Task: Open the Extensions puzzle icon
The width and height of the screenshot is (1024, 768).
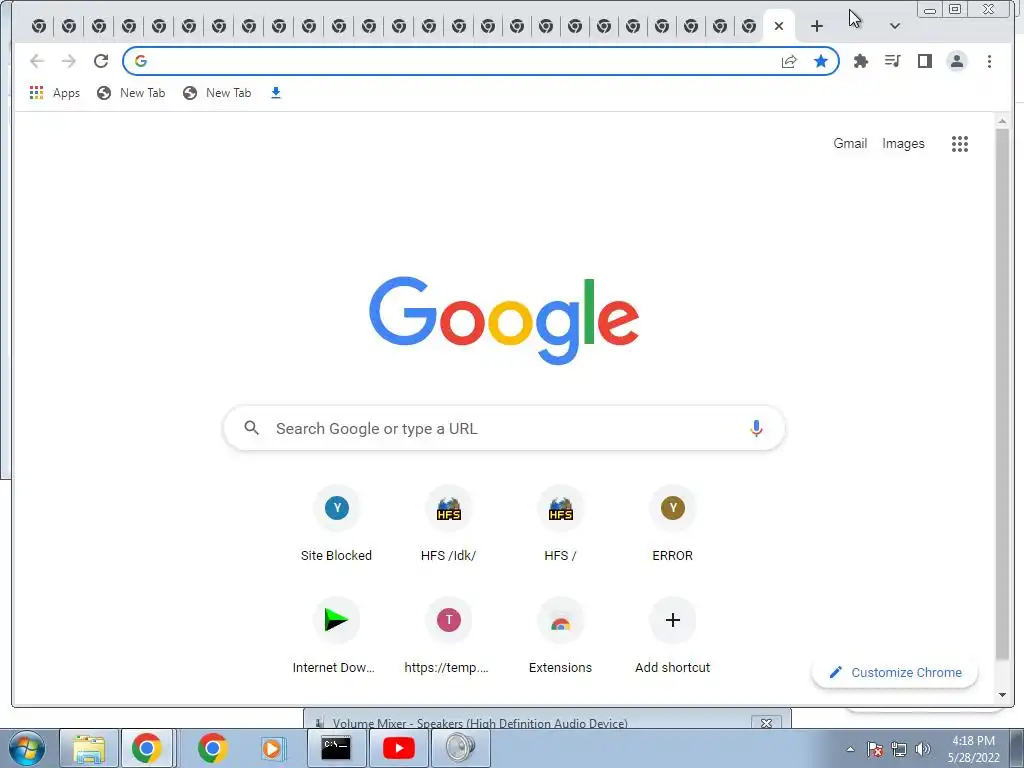Action: pyautogui.click(x=861, y=61)
